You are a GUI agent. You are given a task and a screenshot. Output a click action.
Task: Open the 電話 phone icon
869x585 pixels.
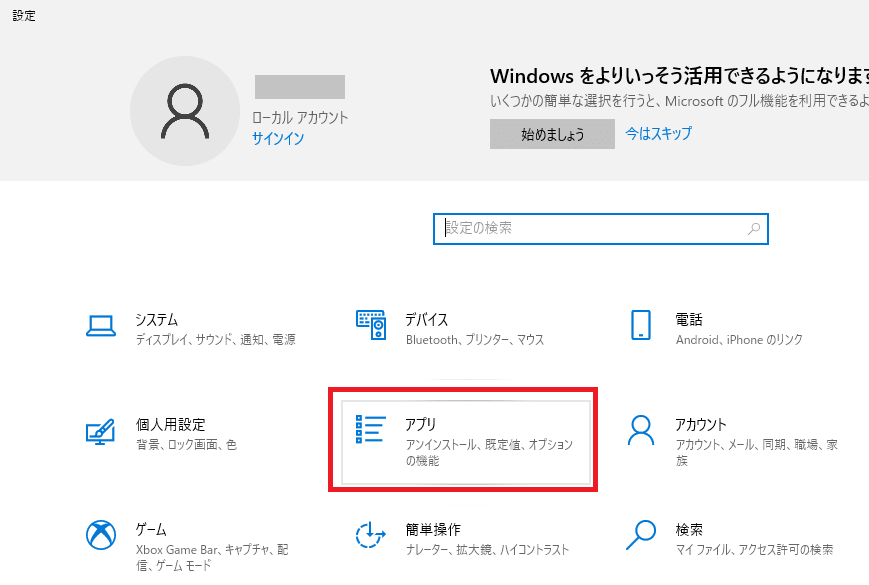point(641,325)
